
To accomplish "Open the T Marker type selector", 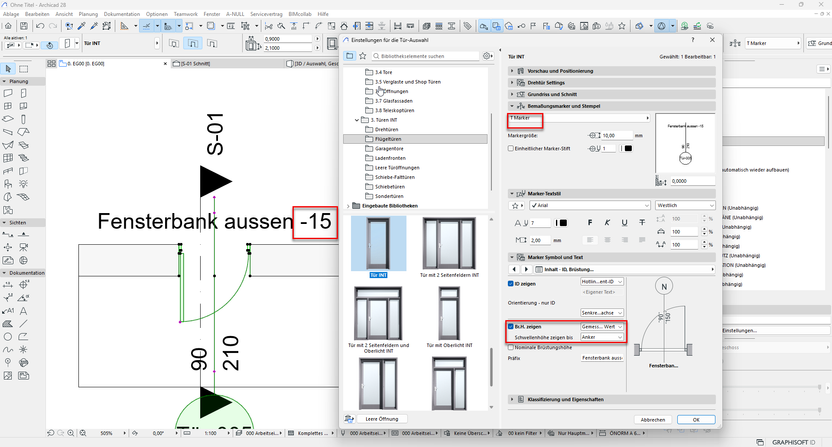I will (x=579, y=118).
